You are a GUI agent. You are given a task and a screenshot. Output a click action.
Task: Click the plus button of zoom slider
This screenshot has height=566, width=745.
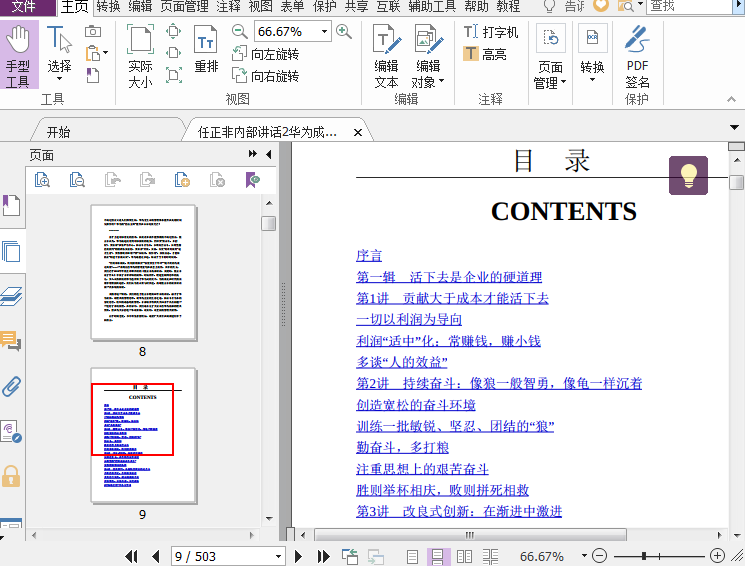point(717,556)
